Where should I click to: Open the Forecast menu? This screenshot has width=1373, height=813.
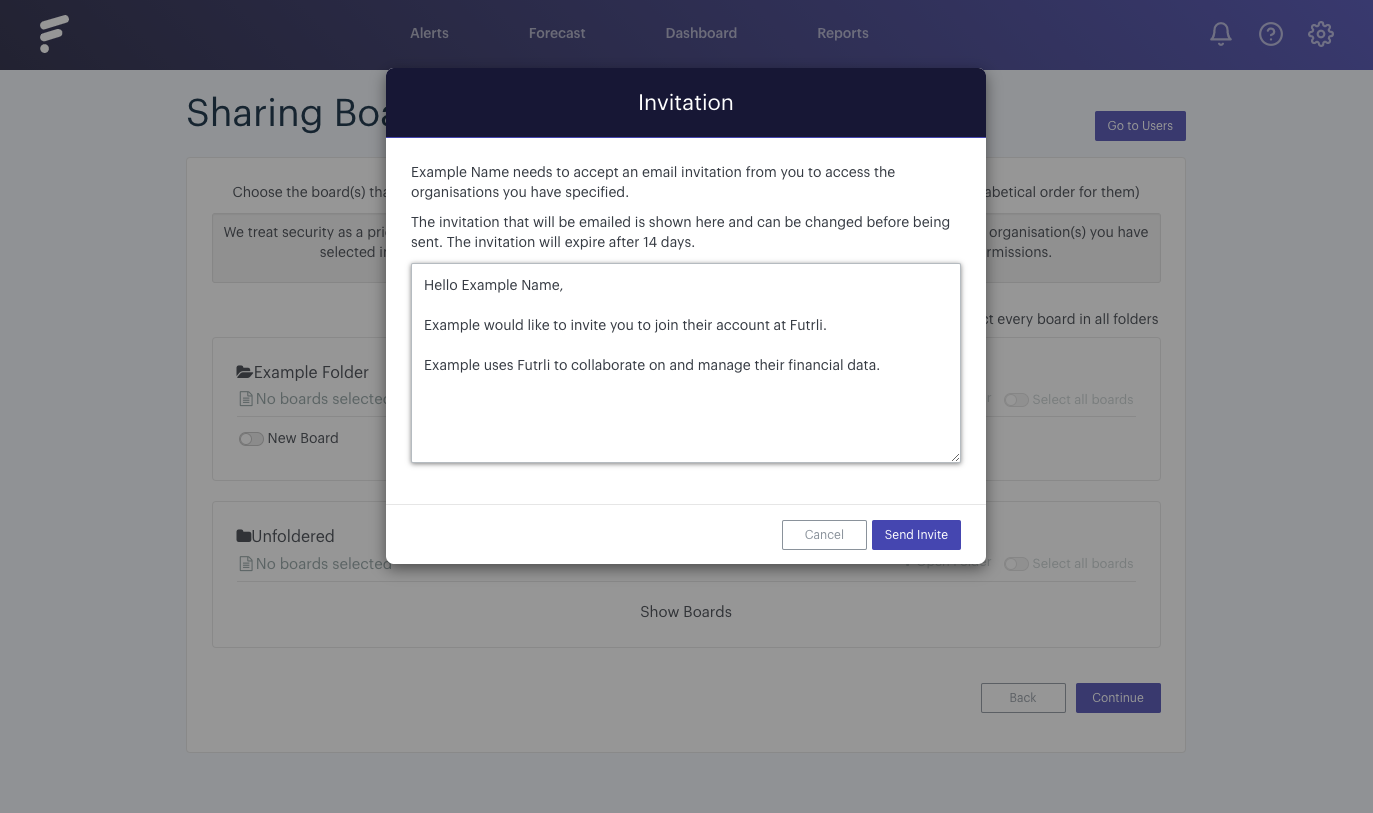(557, 33)
